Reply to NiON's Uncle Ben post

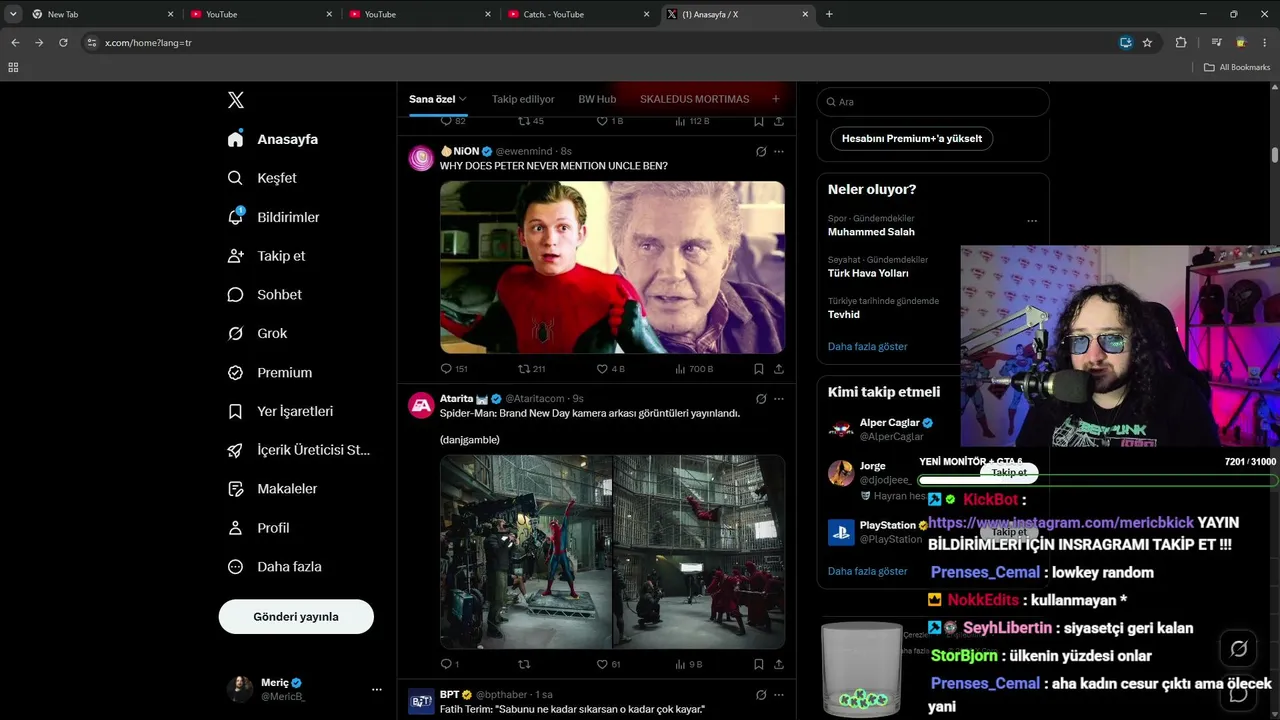(454, 369)
